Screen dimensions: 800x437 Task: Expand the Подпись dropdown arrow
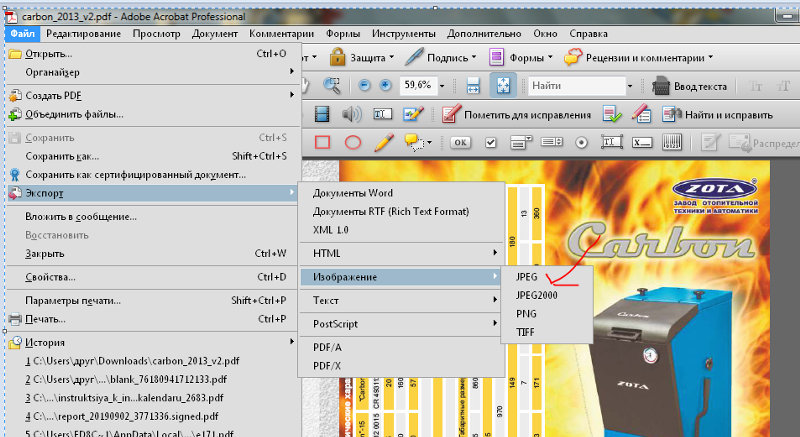tap(474, 57)
